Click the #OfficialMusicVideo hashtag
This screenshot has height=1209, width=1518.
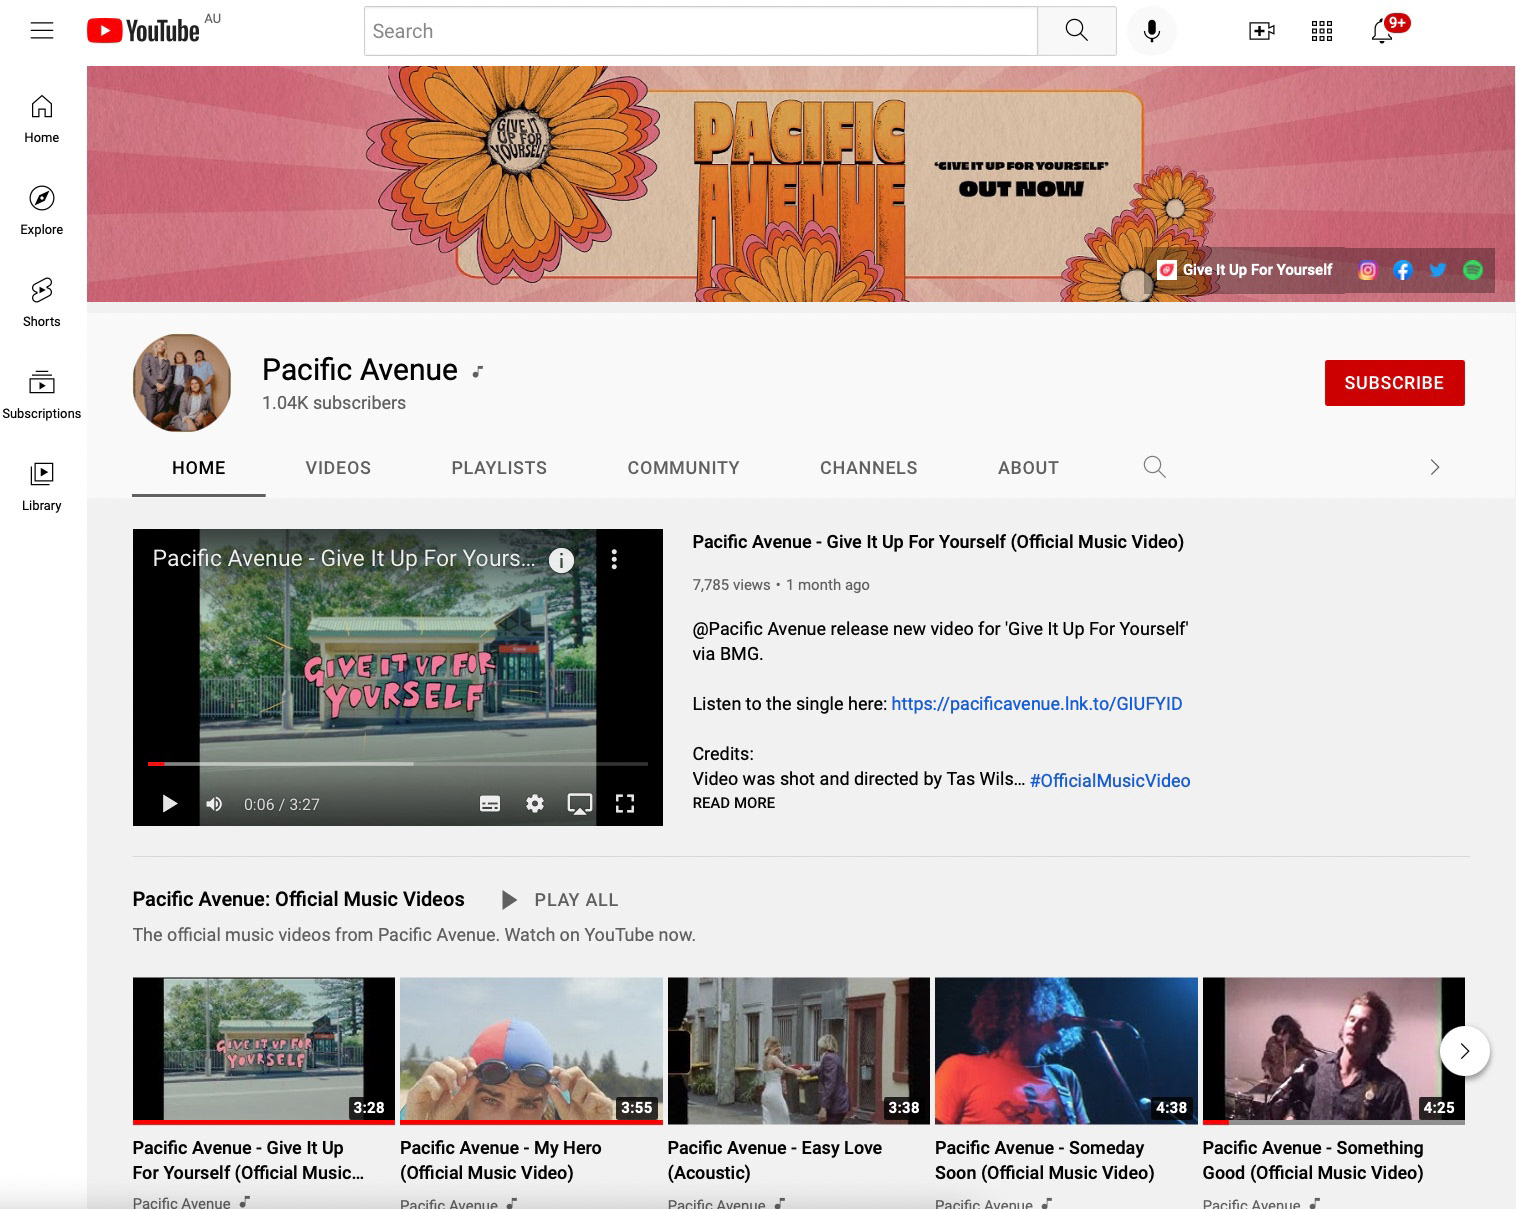1110,781
